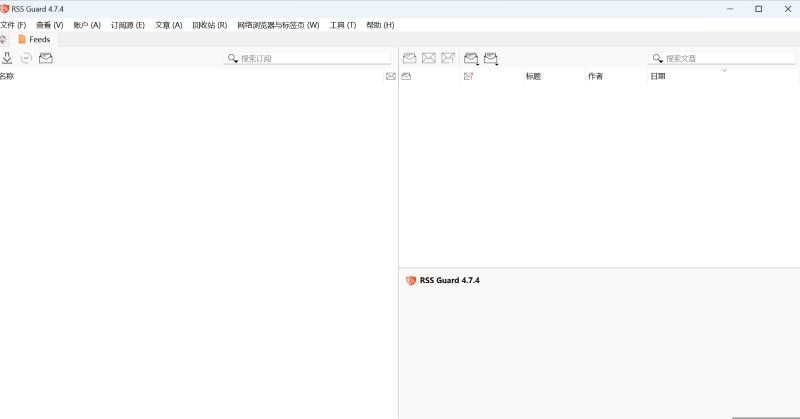The image size is (800, 419).
Task: Open the 订阅源 (E) menu
Action: click(128, 25)
